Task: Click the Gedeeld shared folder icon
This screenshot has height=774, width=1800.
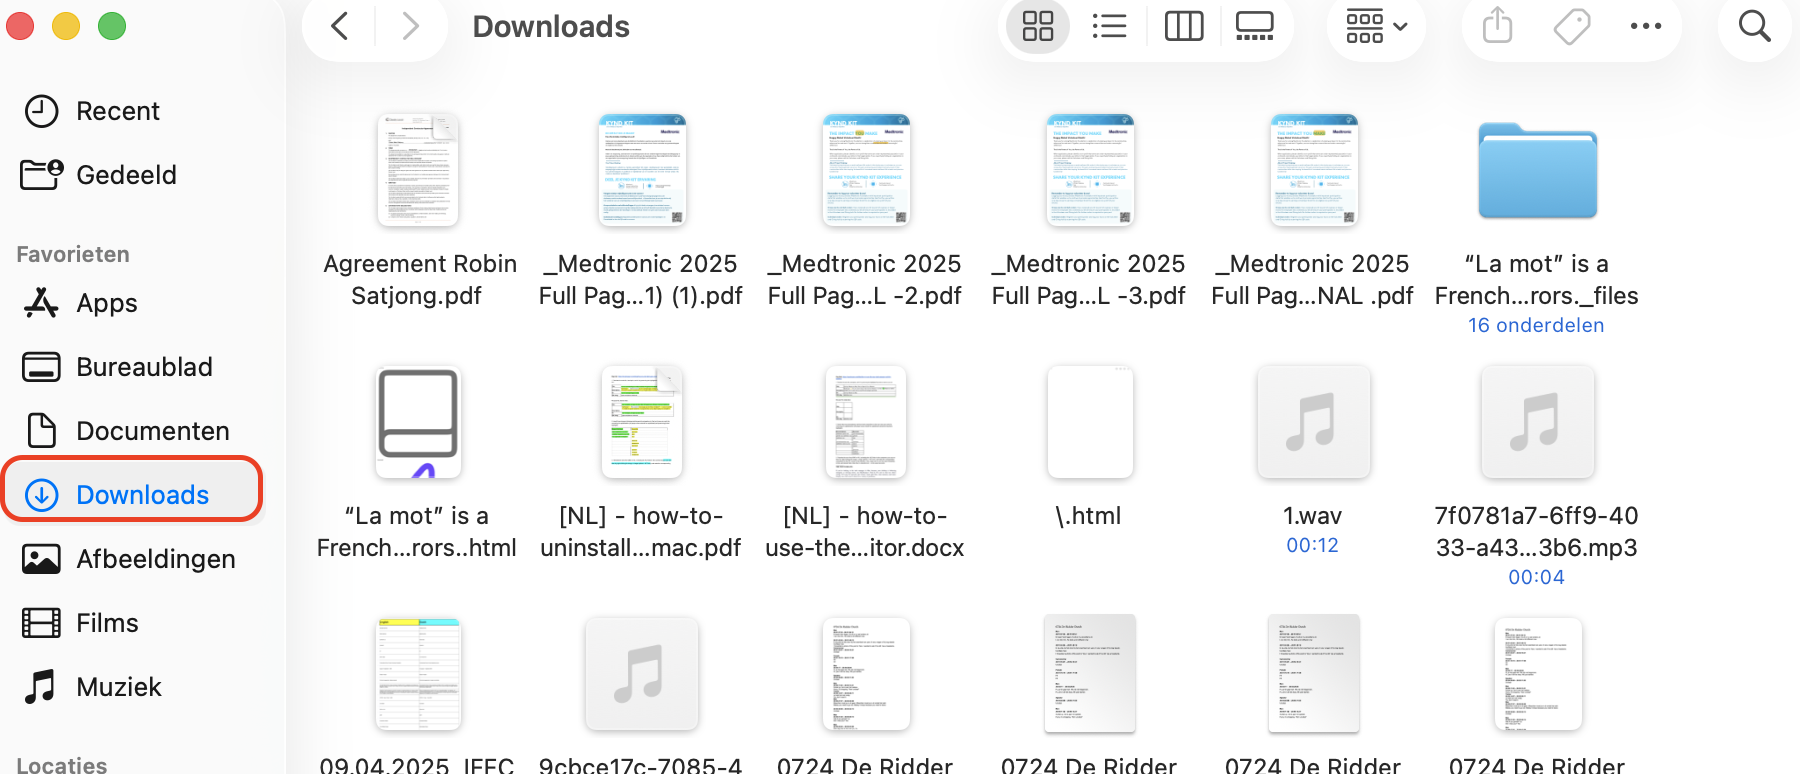Action: click(x=41, y=175)
